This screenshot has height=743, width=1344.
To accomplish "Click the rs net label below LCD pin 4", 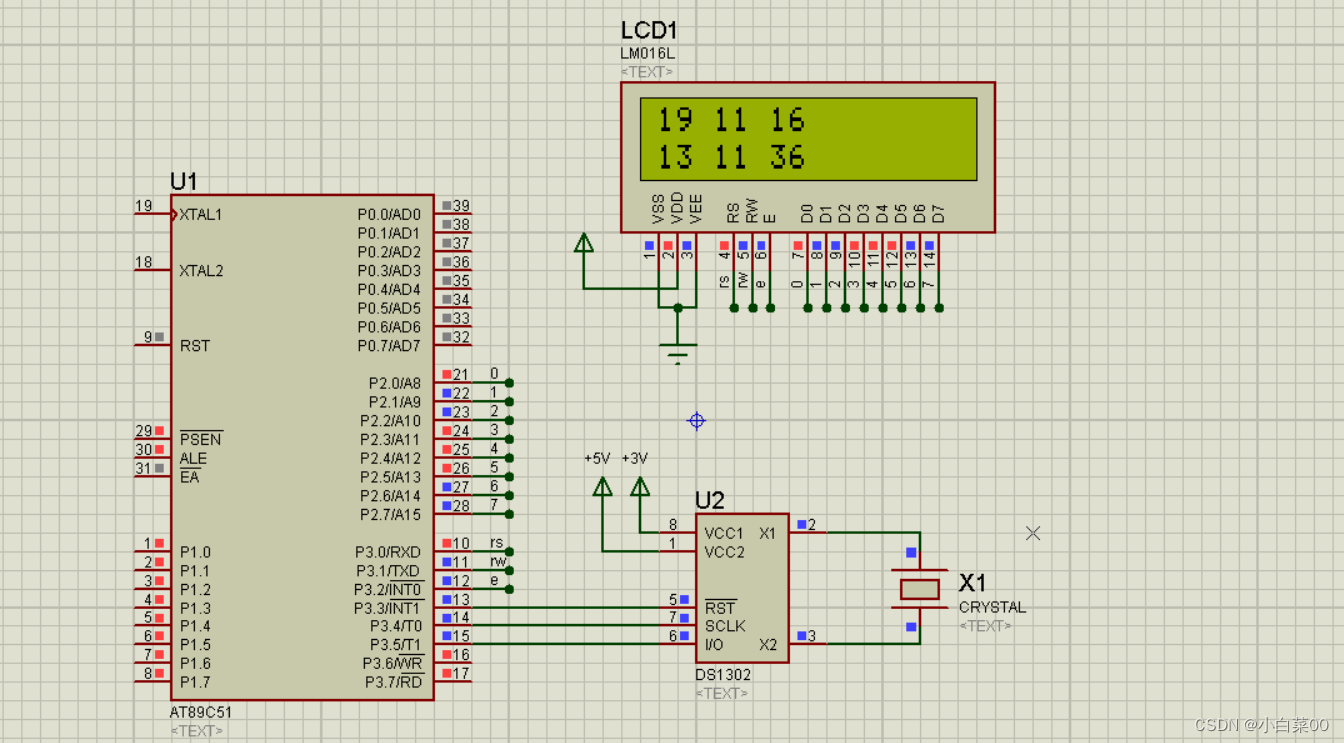I will (725, 283).
